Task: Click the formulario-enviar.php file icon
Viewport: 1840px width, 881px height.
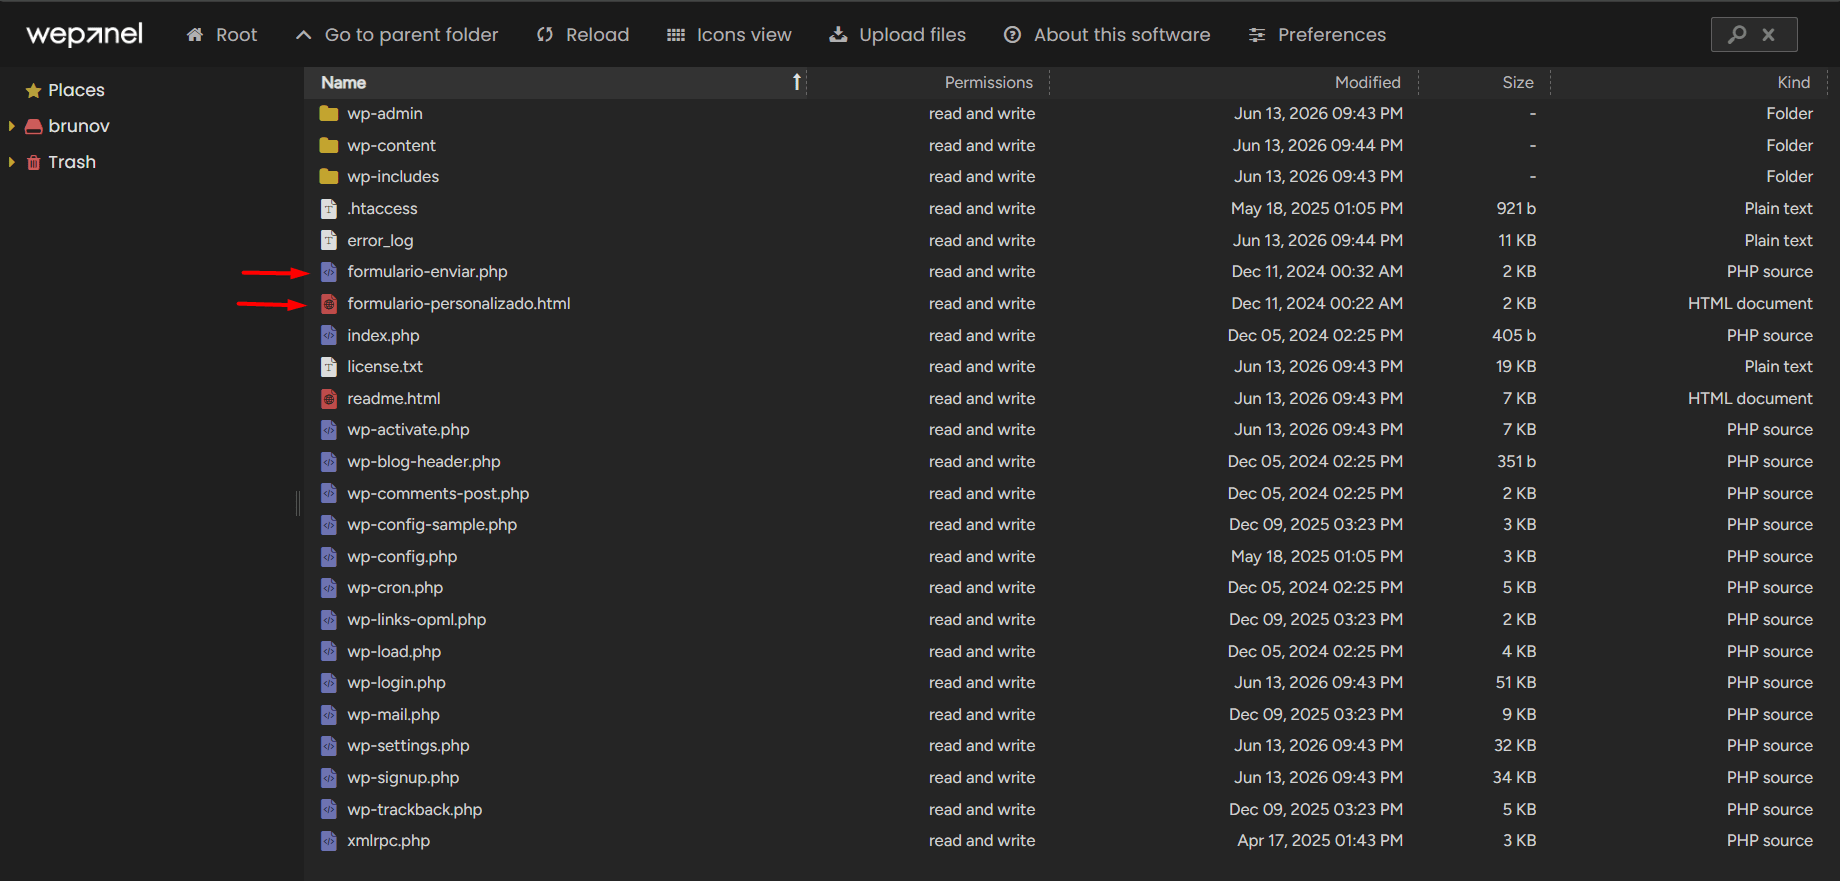Action: (328, 271)
